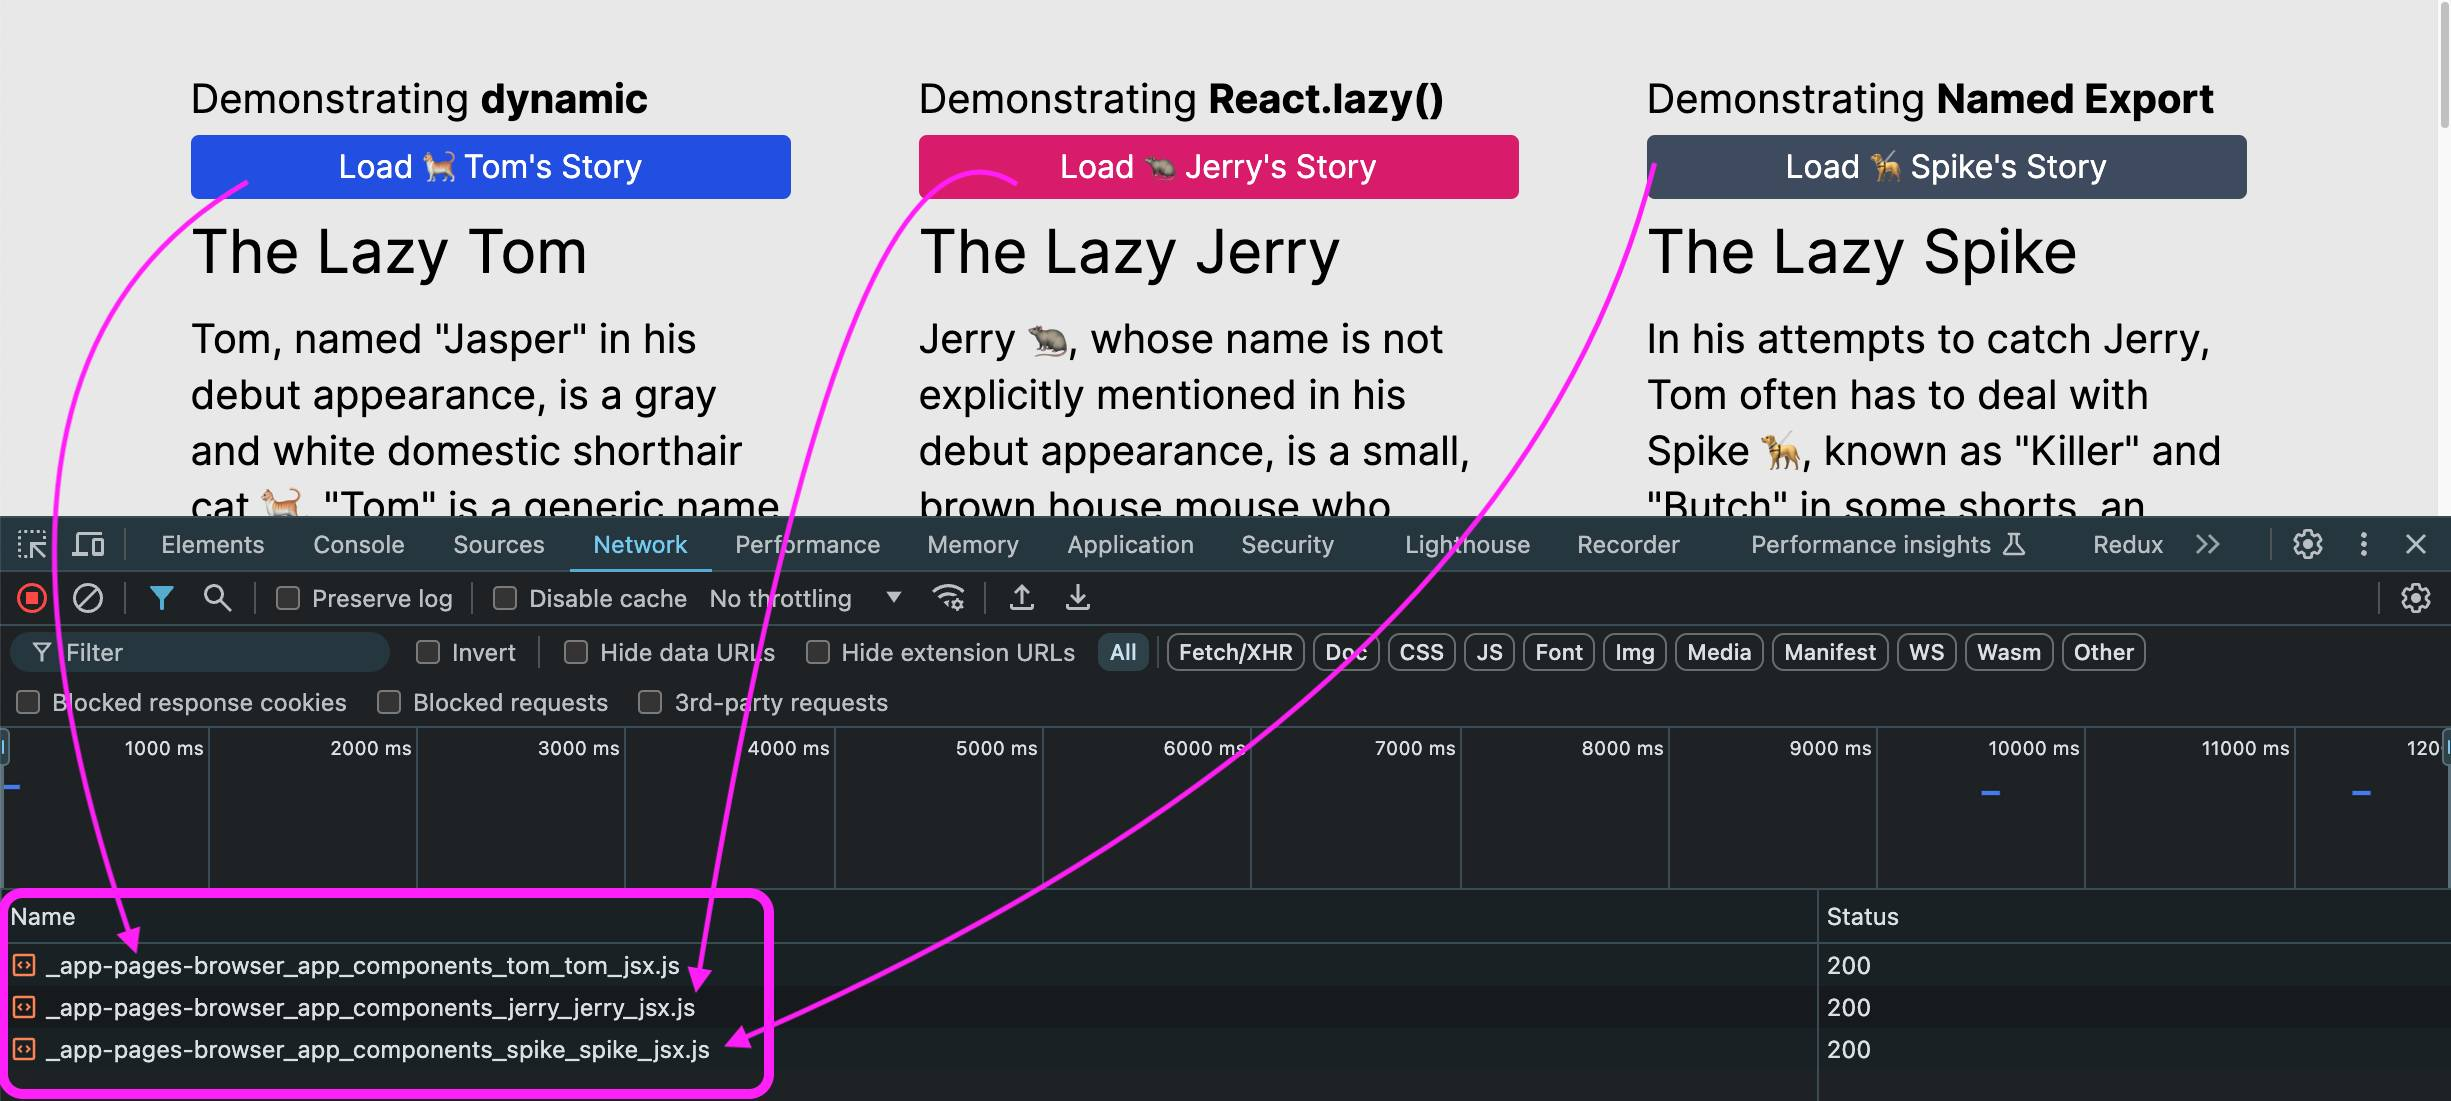This screenshot has height=1101, width=2451.
Task: Focus the network Filter text field
Action: click(x=200, y=653)
